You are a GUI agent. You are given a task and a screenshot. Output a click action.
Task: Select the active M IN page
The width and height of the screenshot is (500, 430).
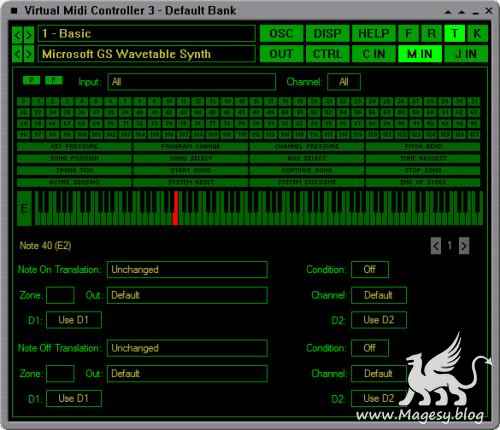coord(420,54)
